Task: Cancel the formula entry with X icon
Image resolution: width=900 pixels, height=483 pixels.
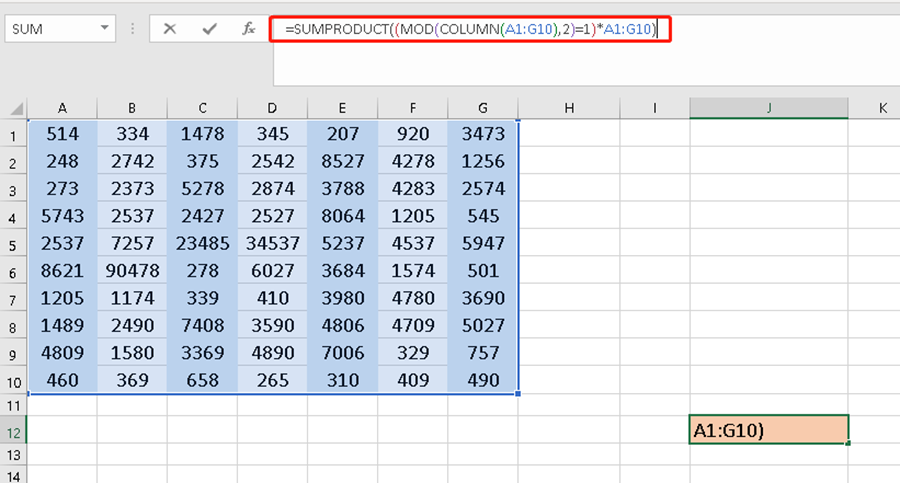Action: [x=169, y=29]
